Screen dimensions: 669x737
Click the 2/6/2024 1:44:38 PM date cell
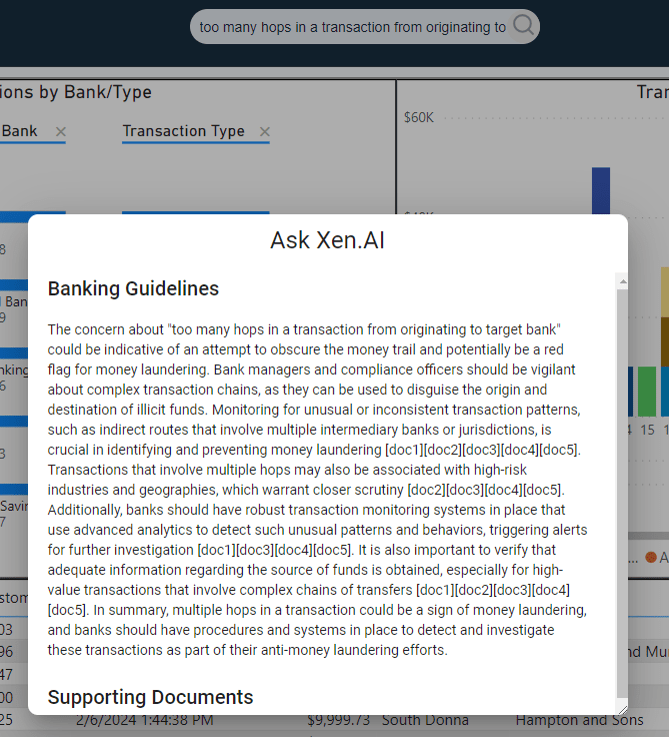144,720
